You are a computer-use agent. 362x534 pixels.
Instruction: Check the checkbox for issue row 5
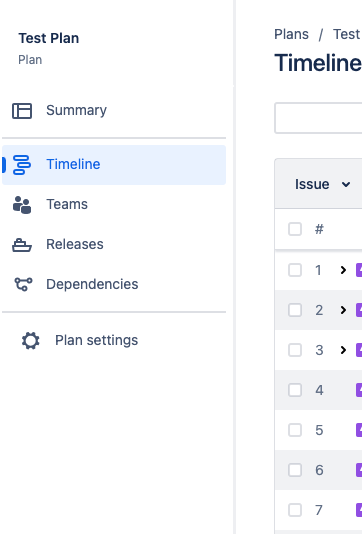295,430
